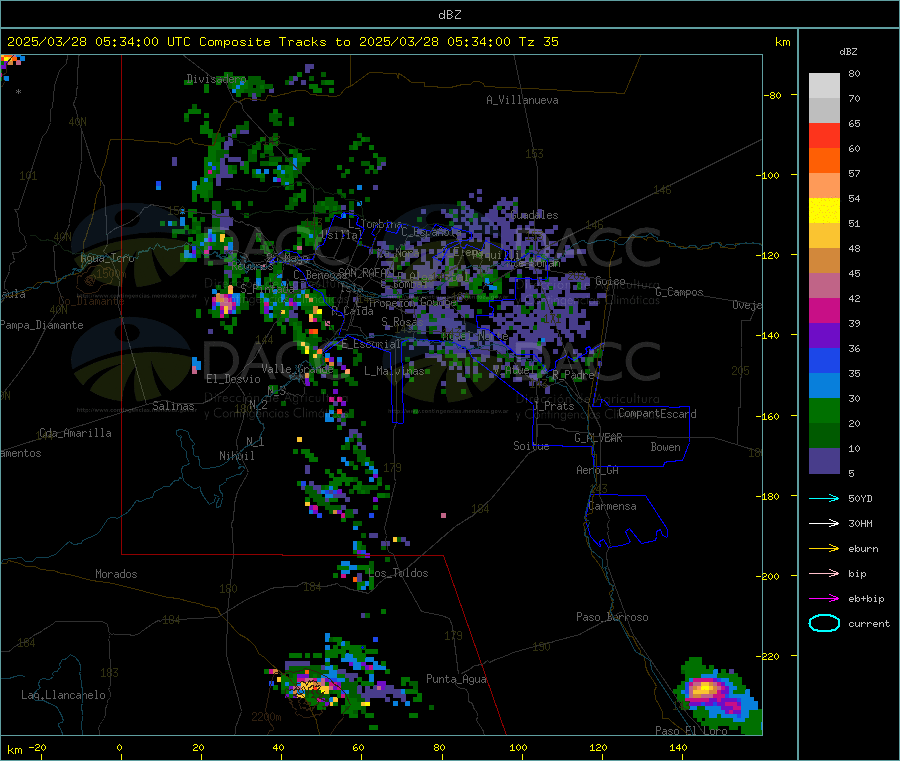Screen dimensions: 900x761
Task: Click the R_Padre location label
Action: pyautogui.click(x=573, y=375)
